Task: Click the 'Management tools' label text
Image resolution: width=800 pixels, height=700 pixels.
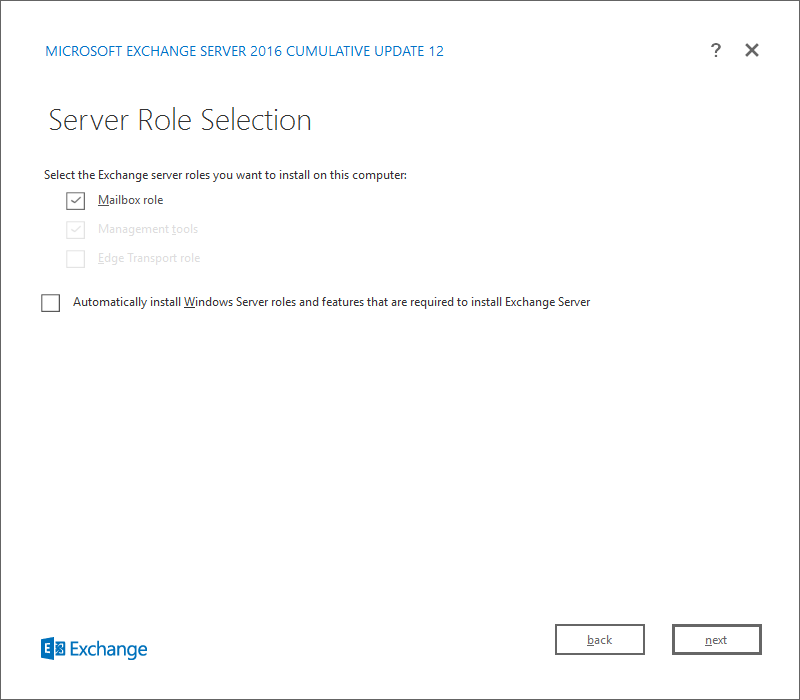Action: (x=148, y=229)
